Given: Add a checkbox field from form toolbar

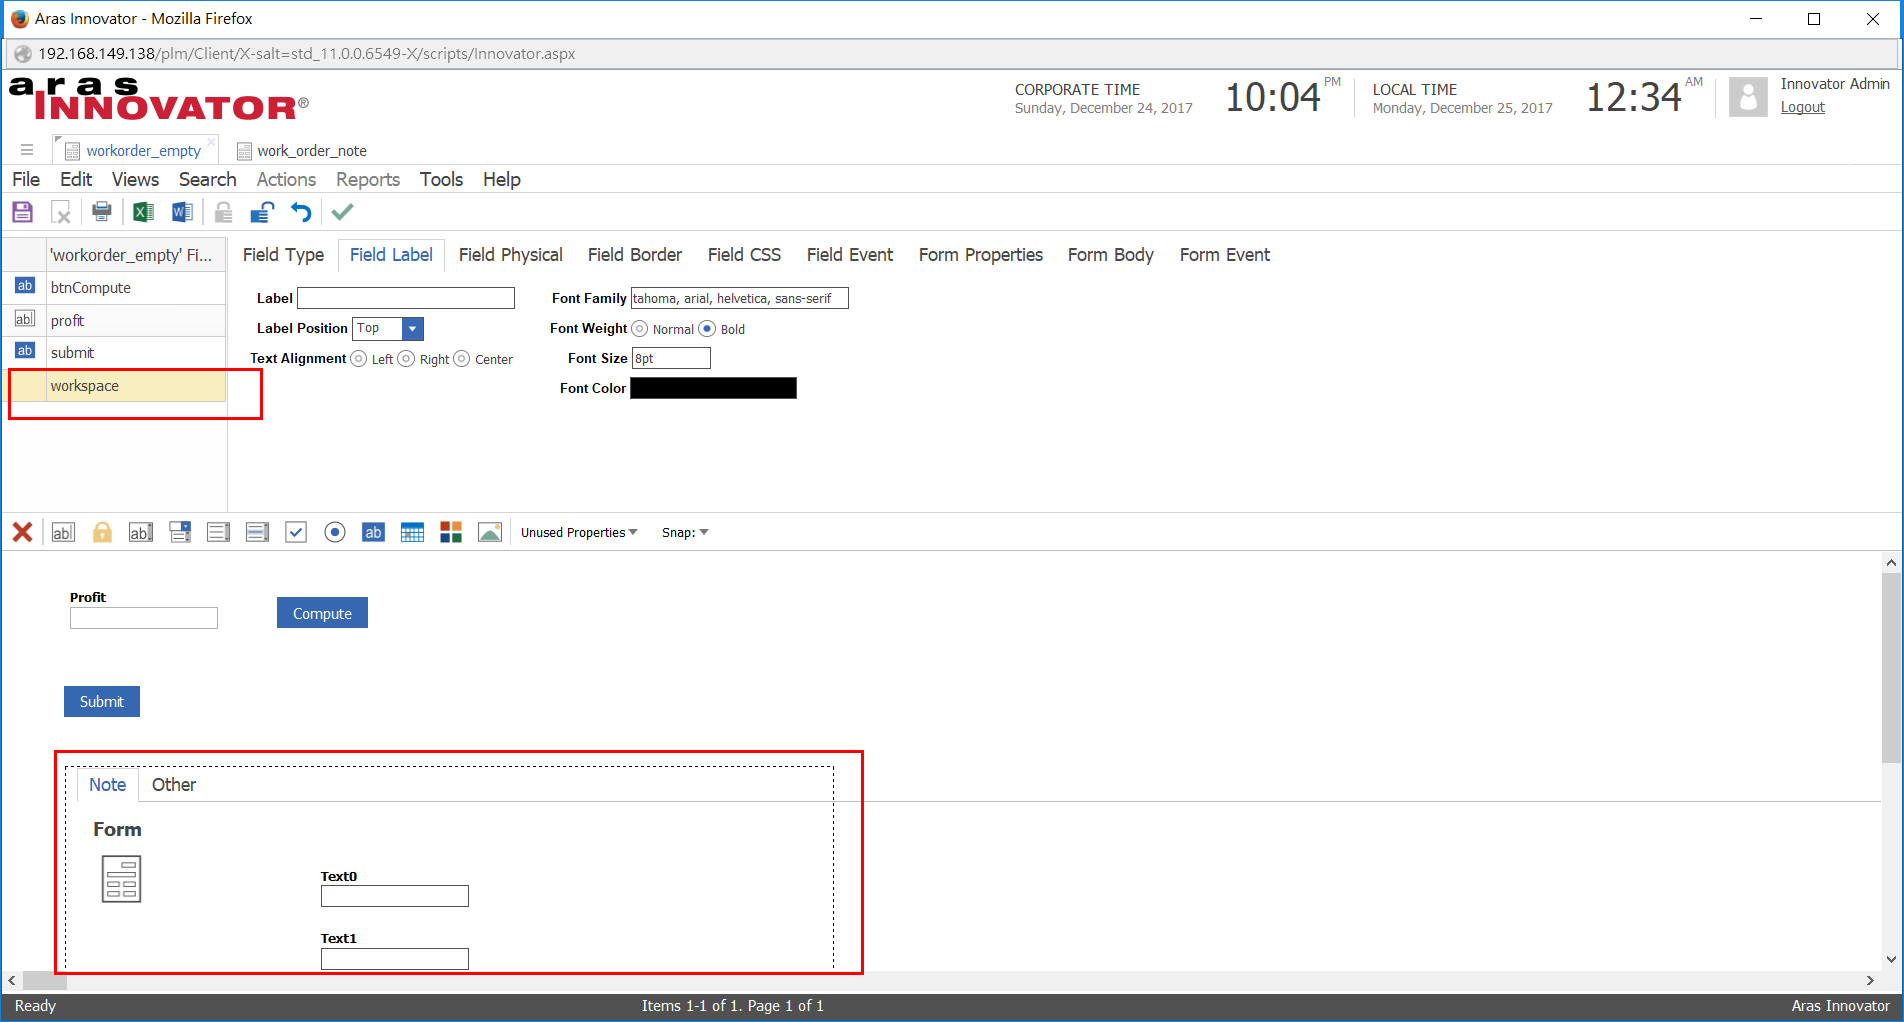Looking at the screenshot, I should point(296,532).
